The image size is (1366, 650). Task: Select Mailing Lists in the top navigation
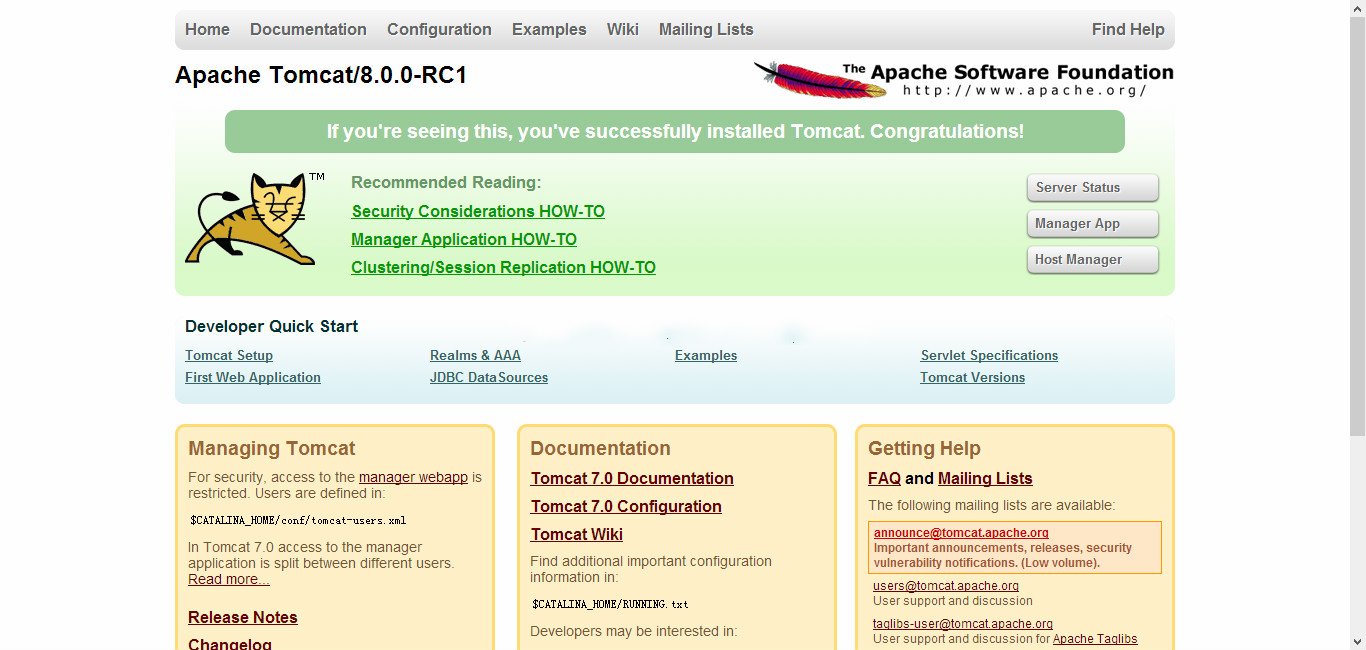(705, 30)
